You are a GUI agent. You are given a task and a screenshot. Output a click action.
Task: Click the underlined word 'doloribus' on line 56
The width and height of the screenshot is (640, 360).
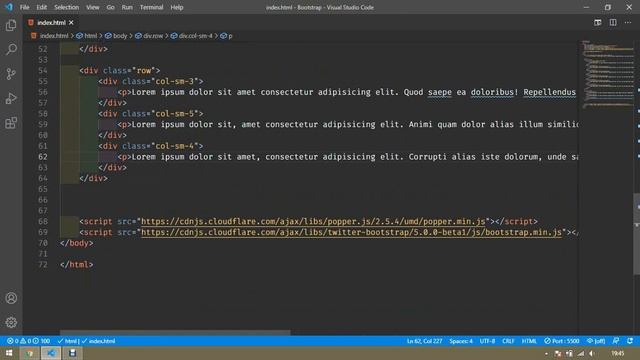click(x=492, y=92)
